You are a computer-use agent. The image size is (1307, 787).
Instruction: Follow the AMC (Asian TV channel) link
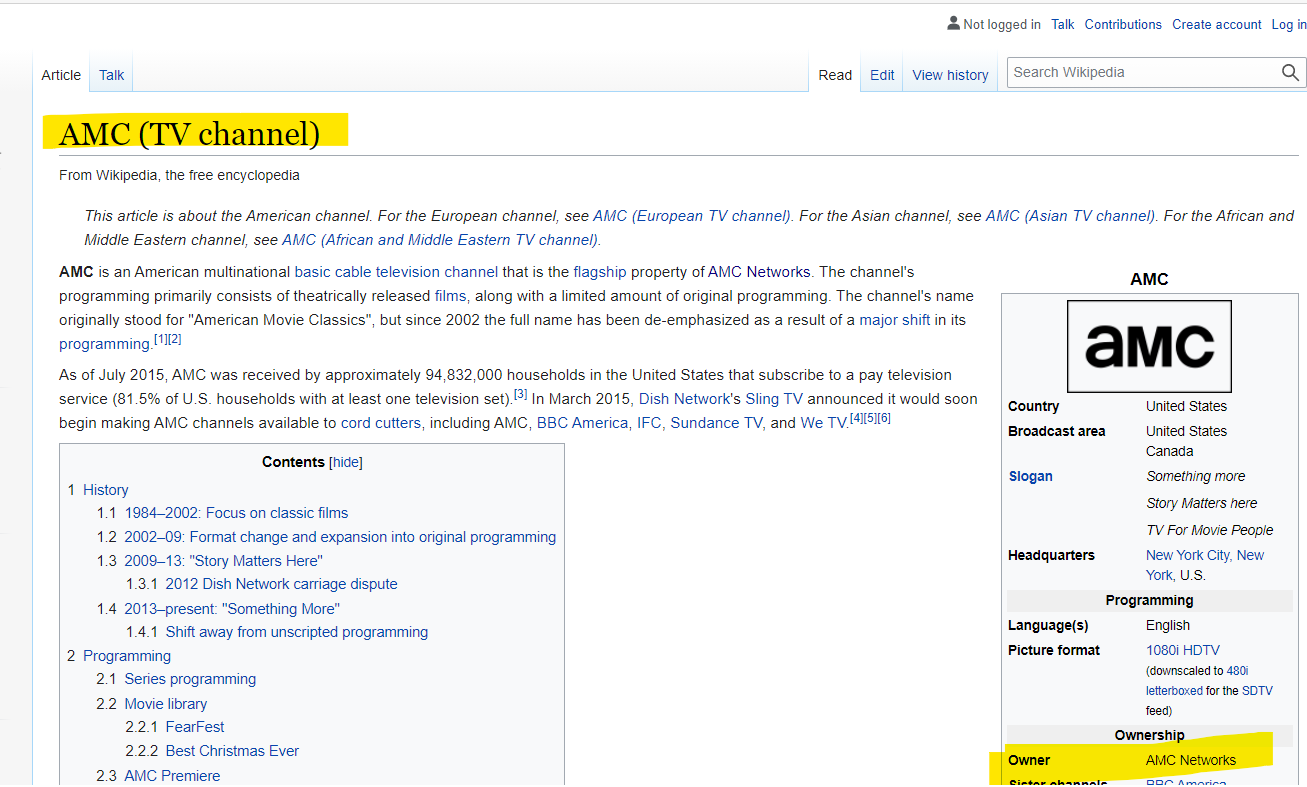pos(1070,216)
